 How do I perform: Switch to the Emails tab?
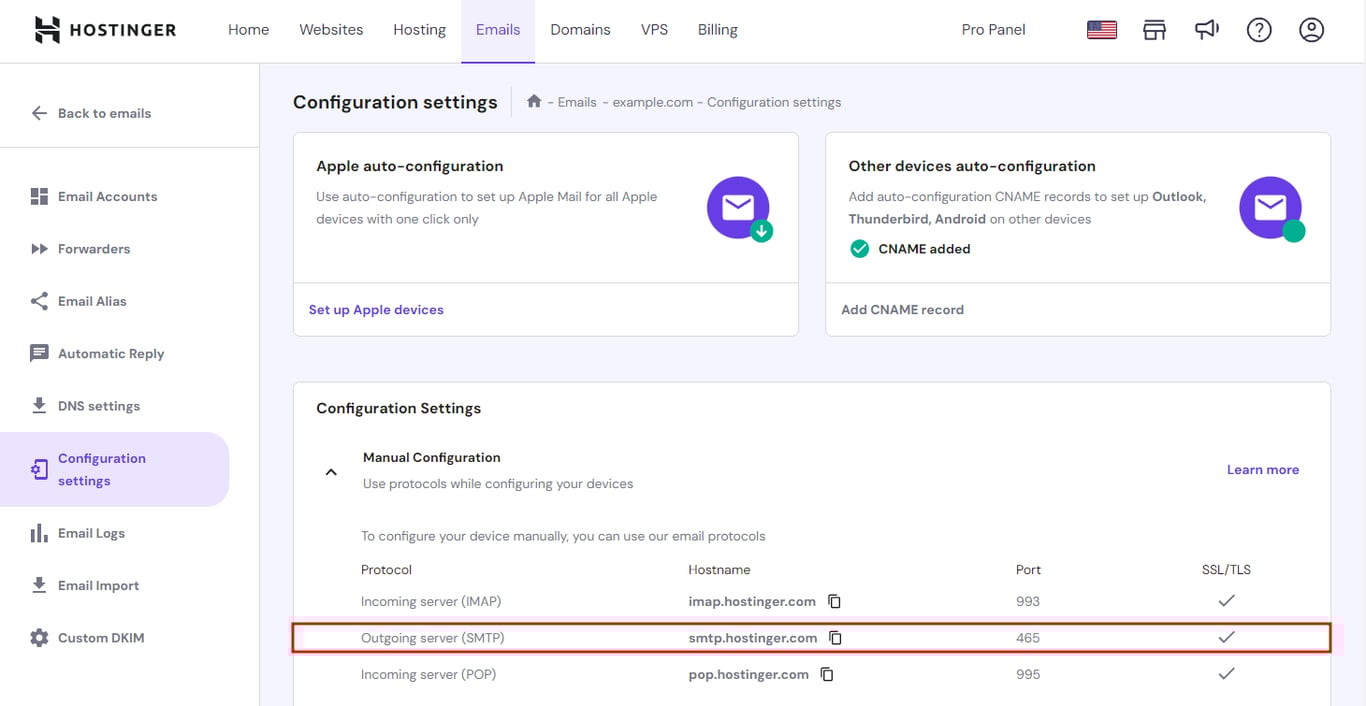(497, 30)
